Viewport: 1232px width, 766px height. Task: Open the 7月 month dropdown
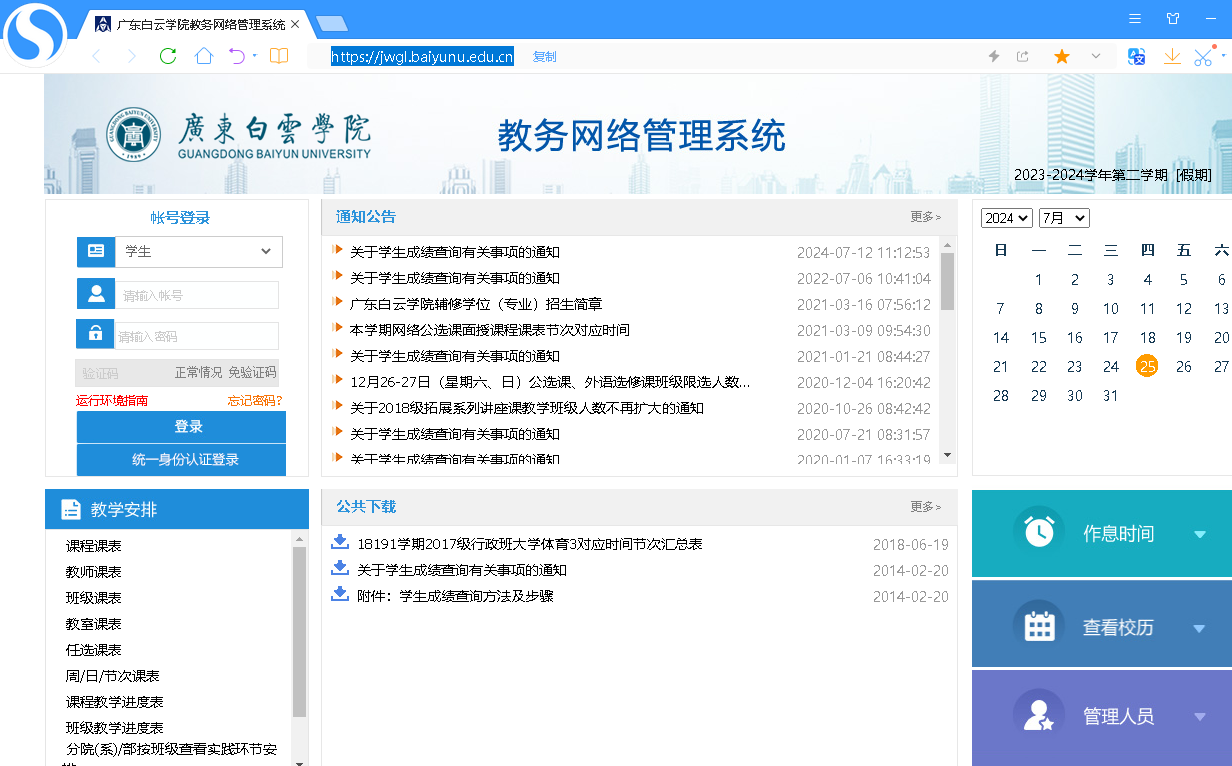coord(1064,218)
